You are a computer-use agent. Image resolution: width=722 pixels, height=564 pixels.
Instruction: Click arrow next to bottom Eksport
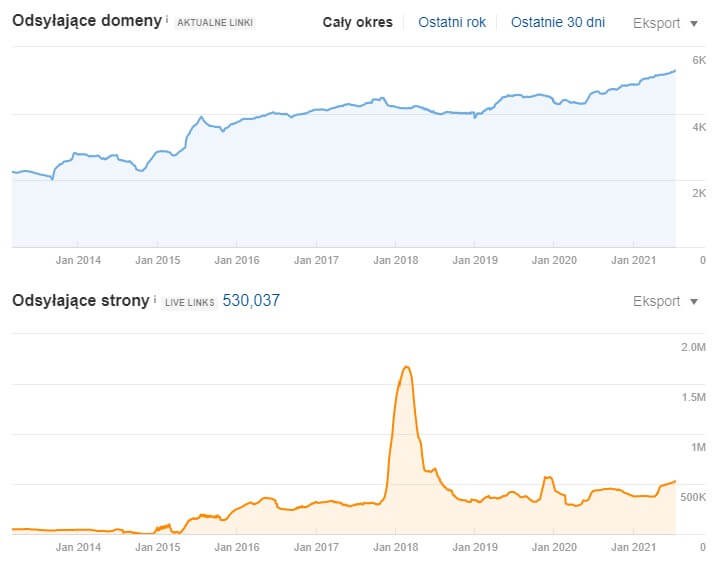tap(694, 301)
